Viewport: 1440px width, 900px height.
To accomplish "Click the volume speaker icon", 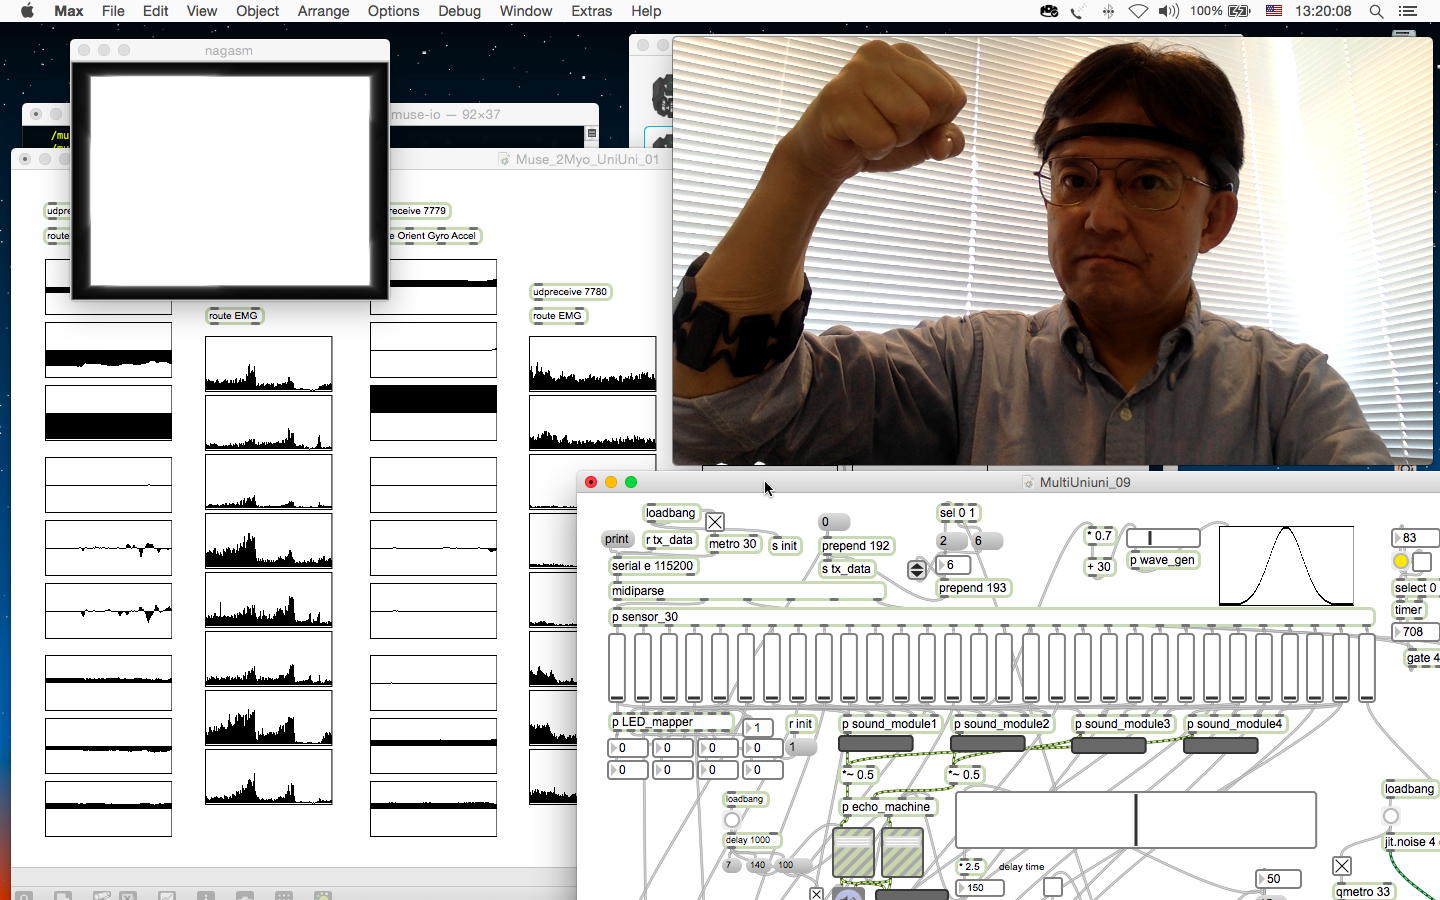I will click(1168, 11).
